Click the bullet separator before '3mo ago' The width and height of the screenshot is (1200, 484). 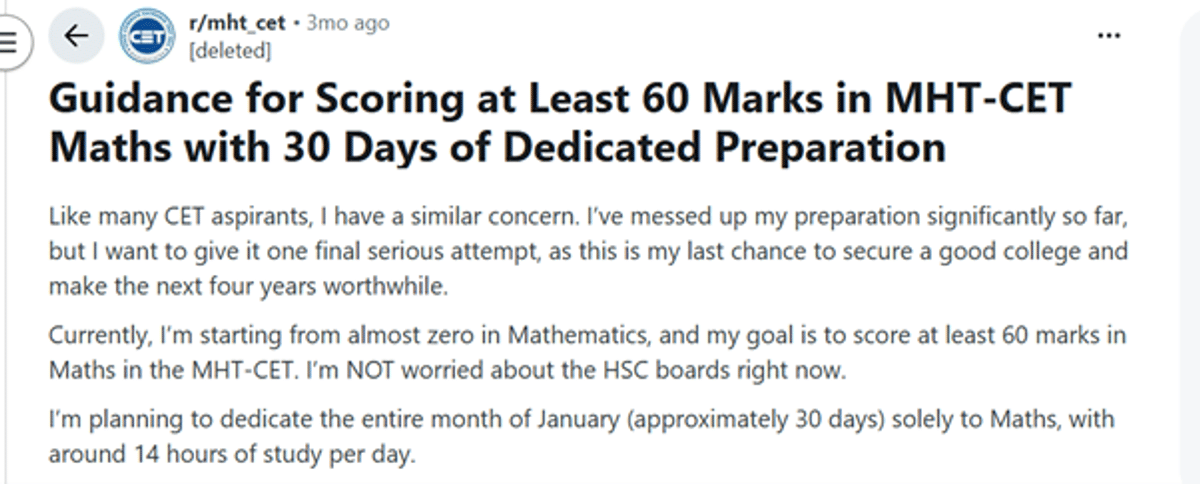[x=296, y=23]
